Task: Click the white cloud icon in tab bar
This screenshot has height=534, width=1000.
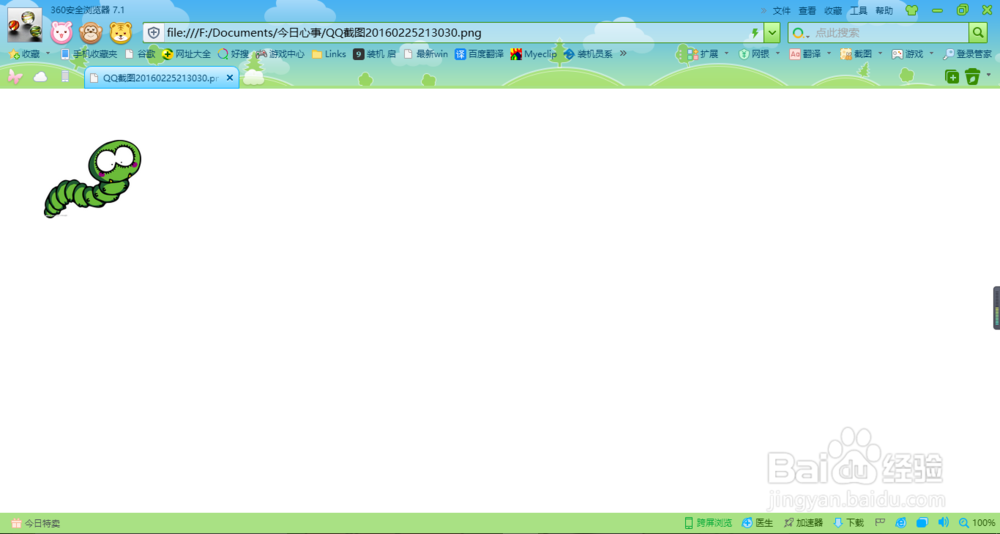Action: pos(40,77)
